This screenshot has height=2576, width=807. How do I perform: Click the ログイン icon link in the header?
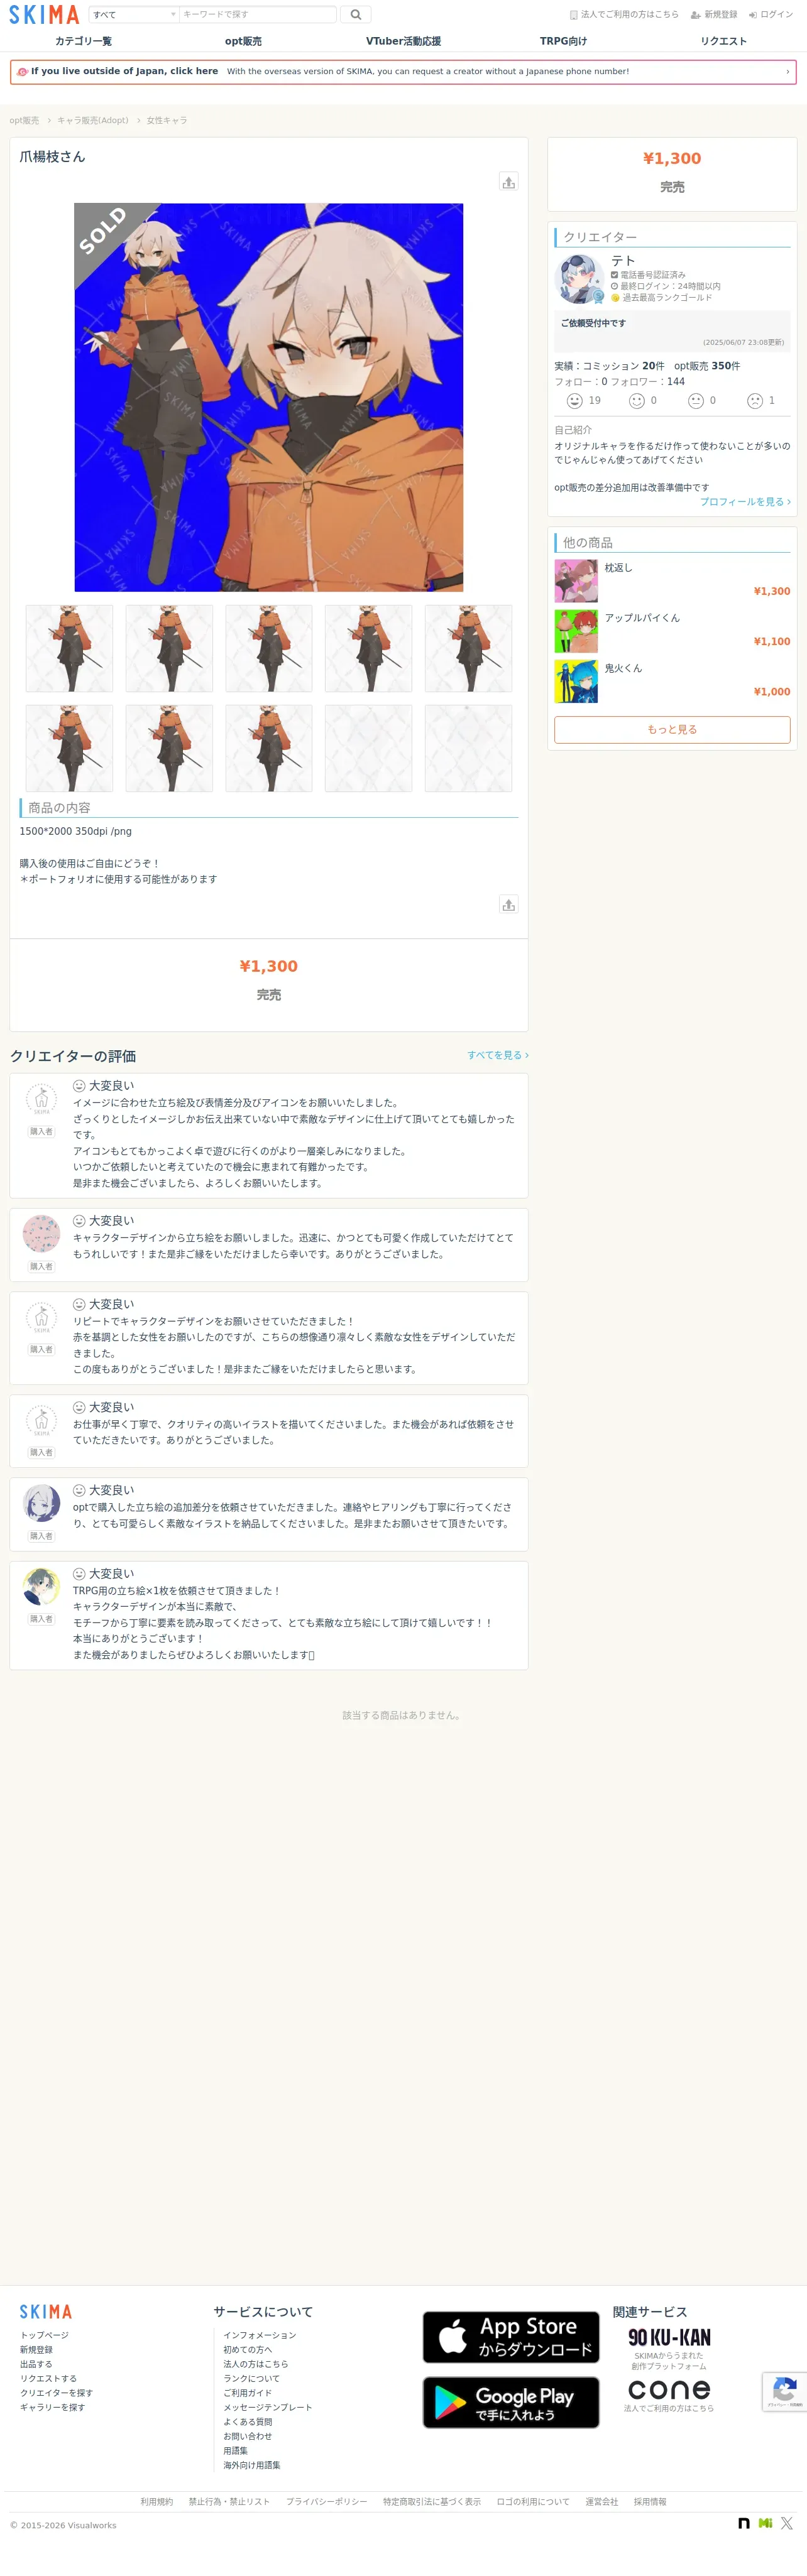(770, 15)
